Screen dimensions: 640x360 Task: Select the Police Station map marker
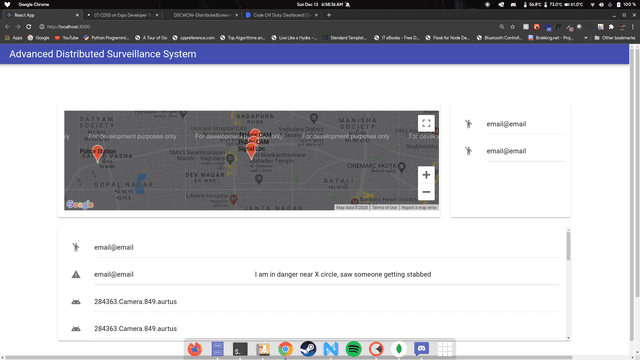tap(98, 153)
